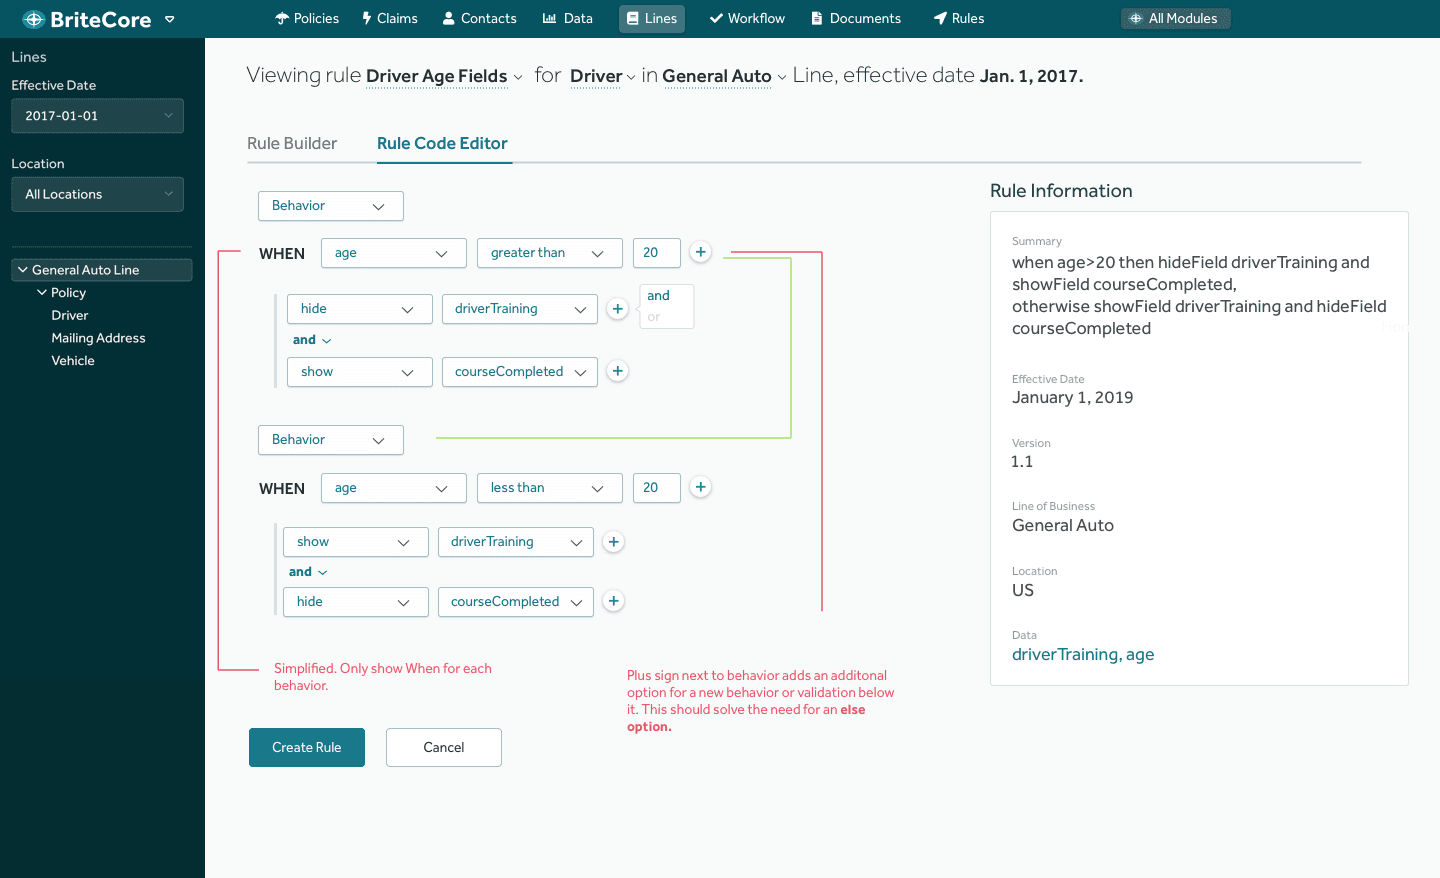Open the first Behavior dropdown

point(331,206)
